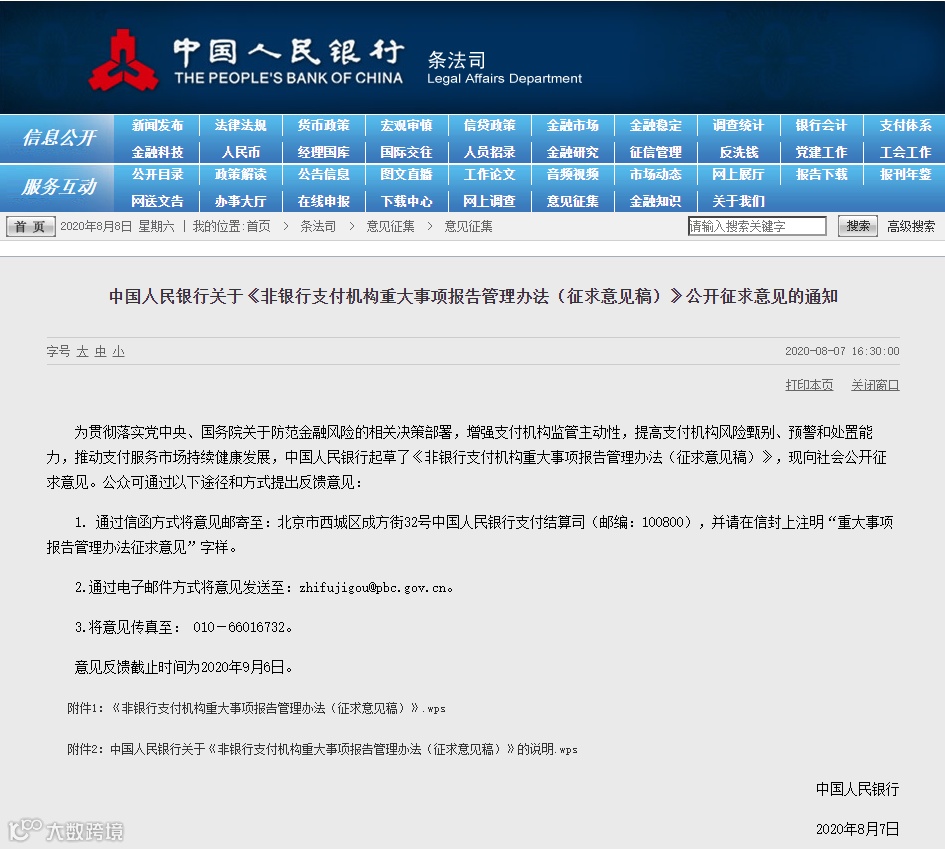This screenshot has width=945, height=849.
Task: Go to 宏观审慎 section
Action: (406, 125)
